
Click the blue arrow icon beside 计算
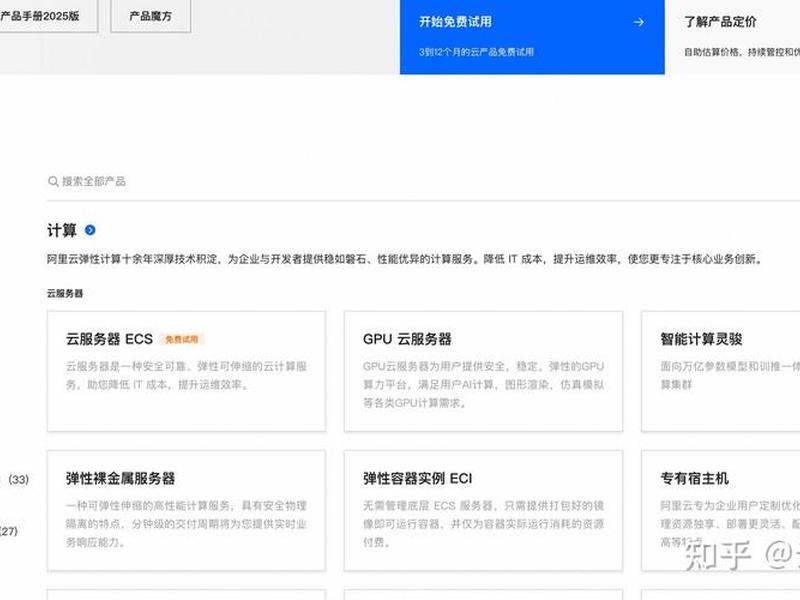[x=90, y=230]
